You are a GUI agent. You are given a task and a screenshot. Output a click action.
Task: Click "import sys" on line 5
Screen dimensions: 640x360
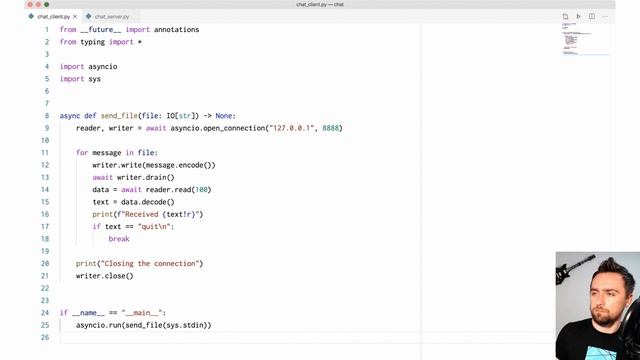click(80, 79)
